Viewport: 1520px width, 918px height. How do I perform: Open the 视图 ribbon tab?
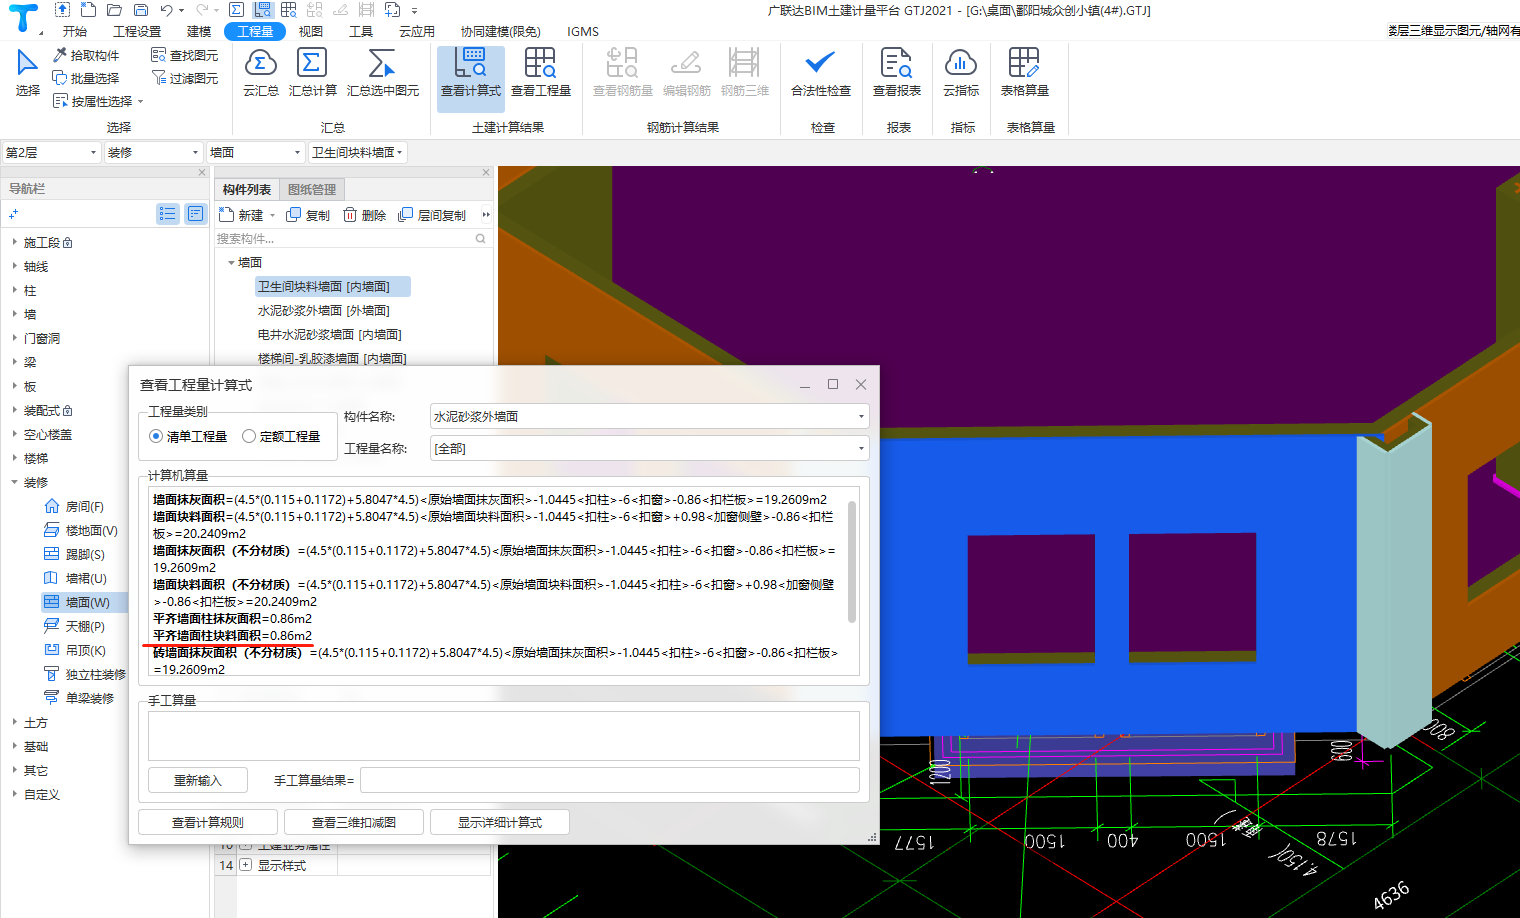311,31
